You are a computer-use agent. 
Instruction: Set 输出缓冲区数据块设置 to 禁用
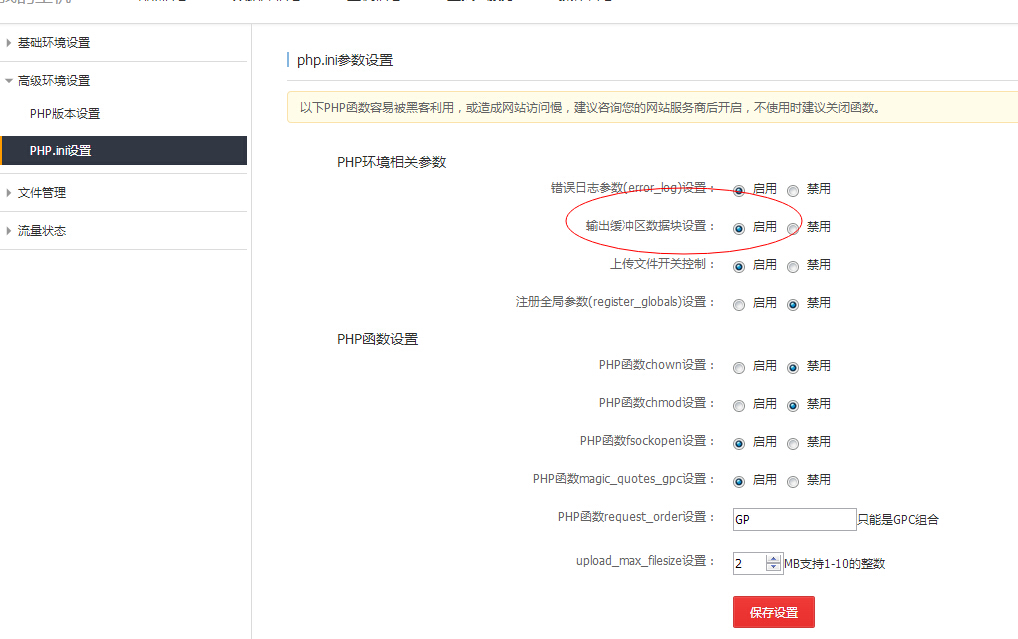793,228
